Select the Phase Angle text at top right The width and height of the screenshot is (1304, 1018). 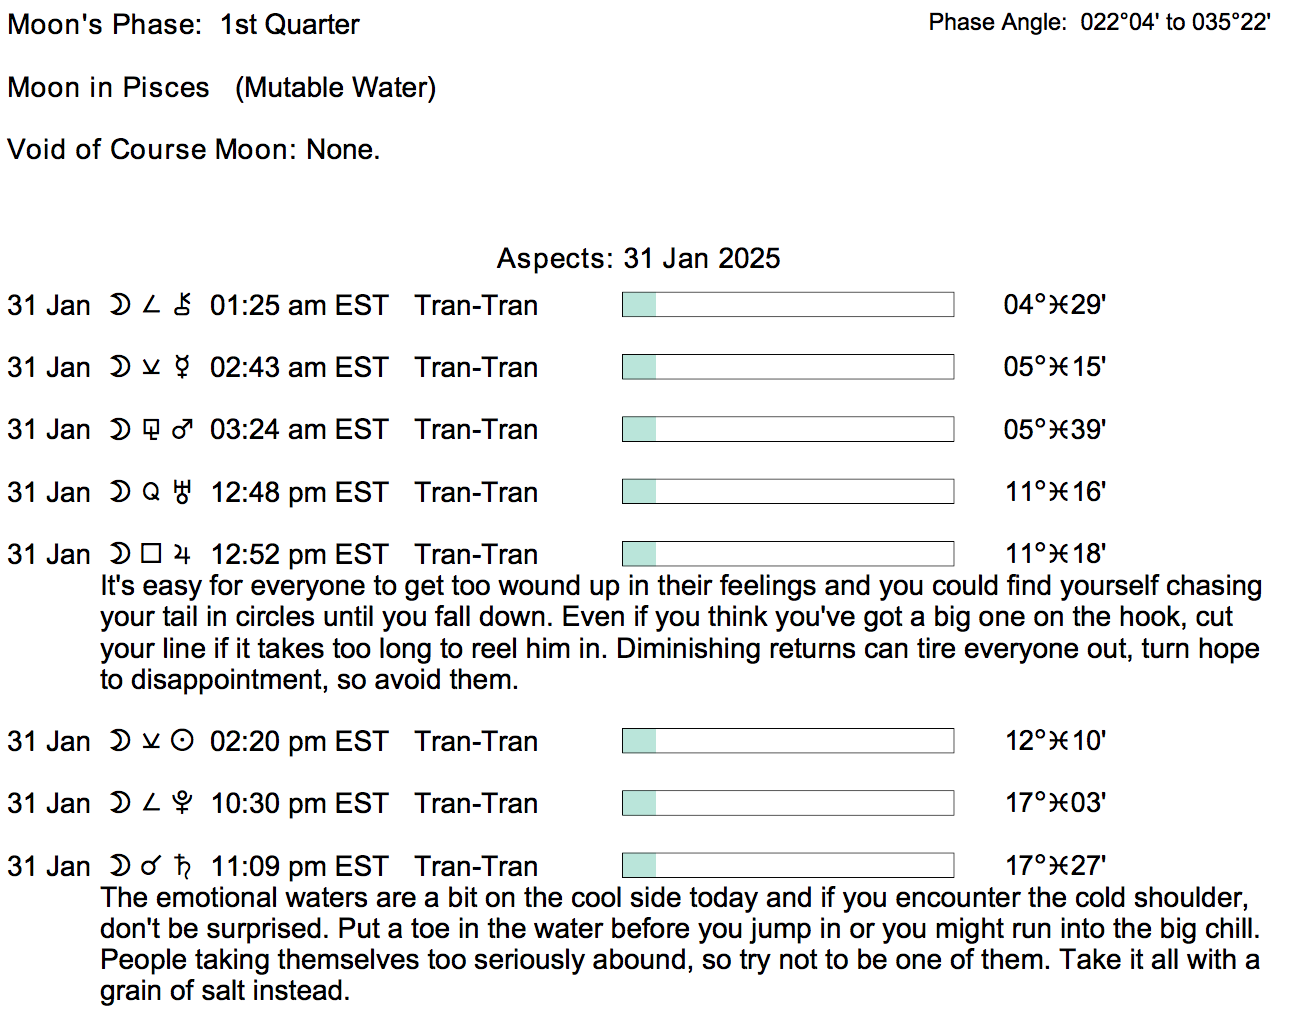(1099, 22)
